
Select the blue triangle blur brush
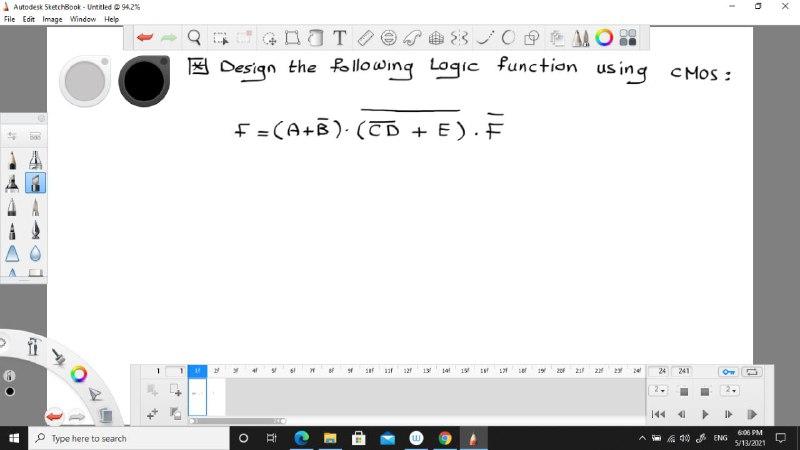click(x=12, y=254)
